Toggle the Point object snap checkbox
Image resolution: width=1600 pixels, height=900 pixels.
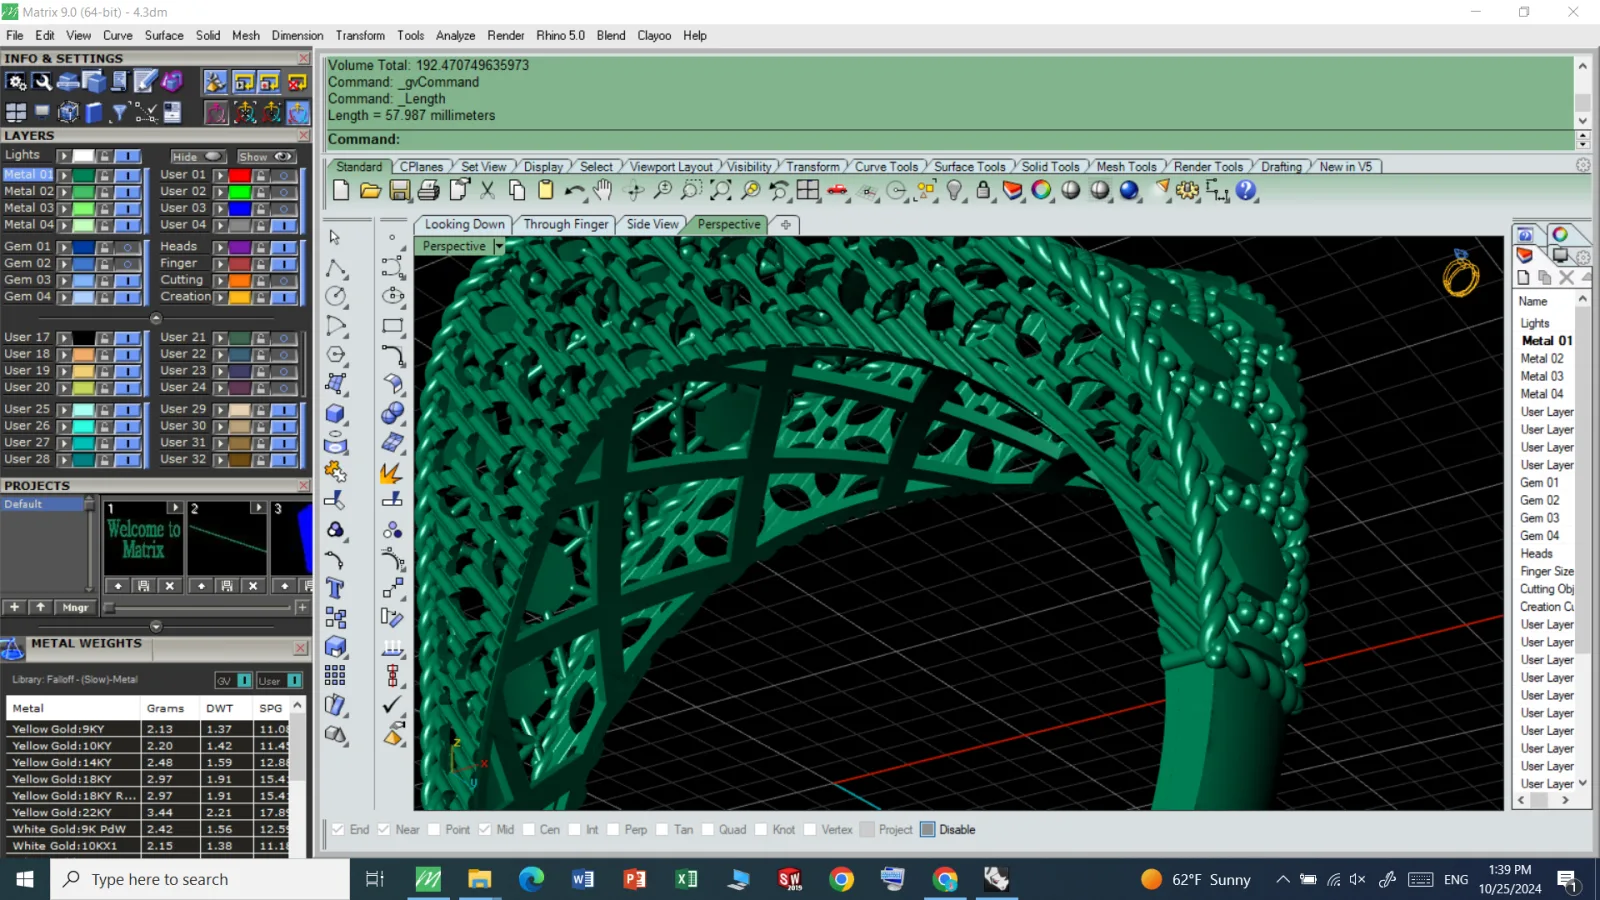[x=434, y=830]
